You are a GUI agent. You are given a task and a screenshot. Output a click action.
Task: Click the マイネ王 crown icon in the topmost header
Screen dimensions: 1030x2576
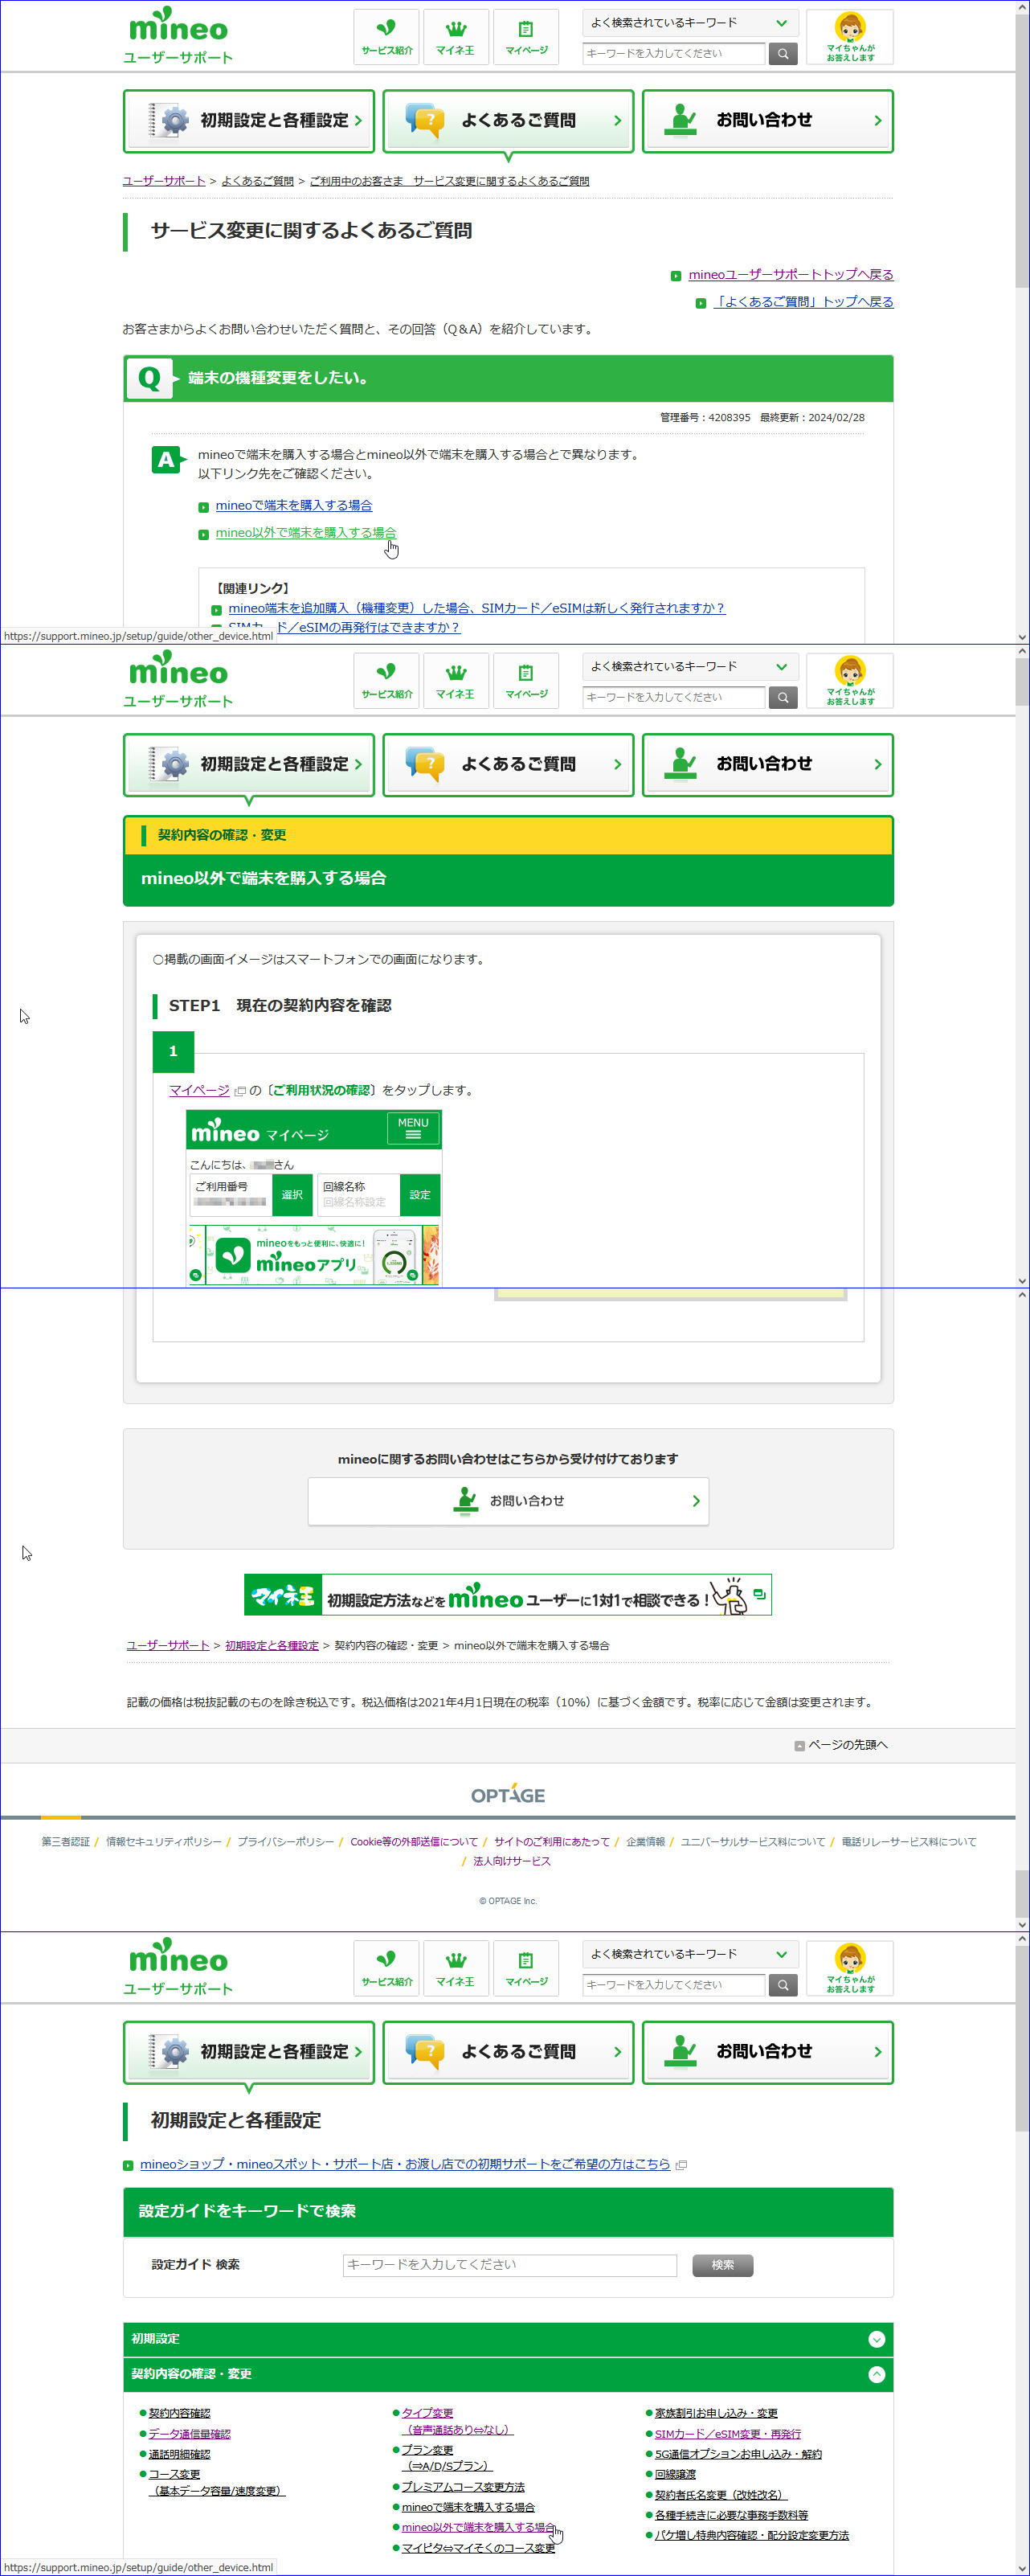(455, 29)
